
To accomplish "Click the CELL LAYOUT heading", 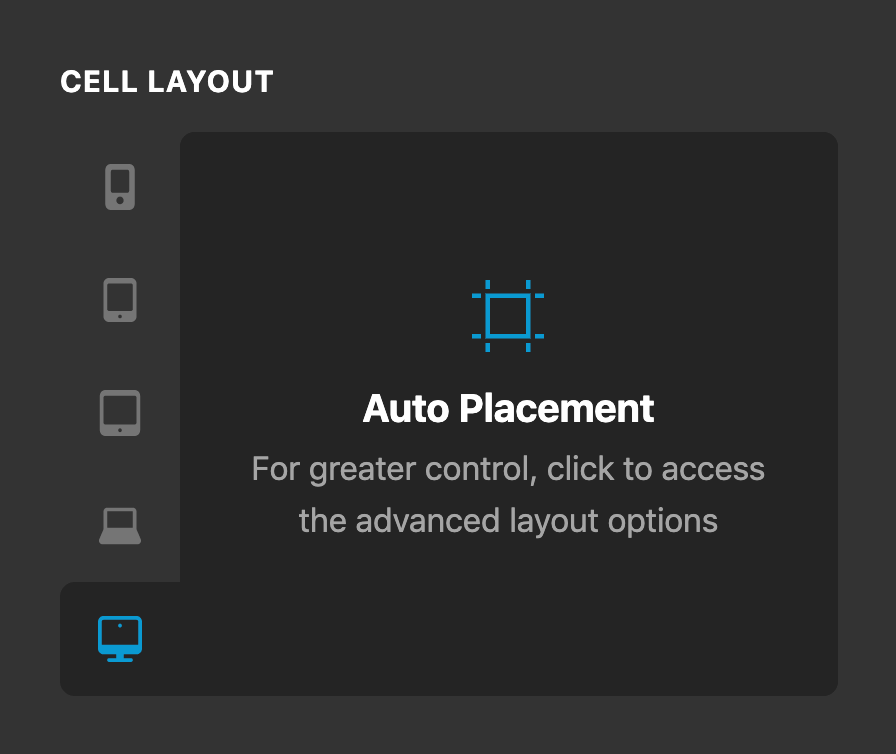I will click(x=168, y=82).
